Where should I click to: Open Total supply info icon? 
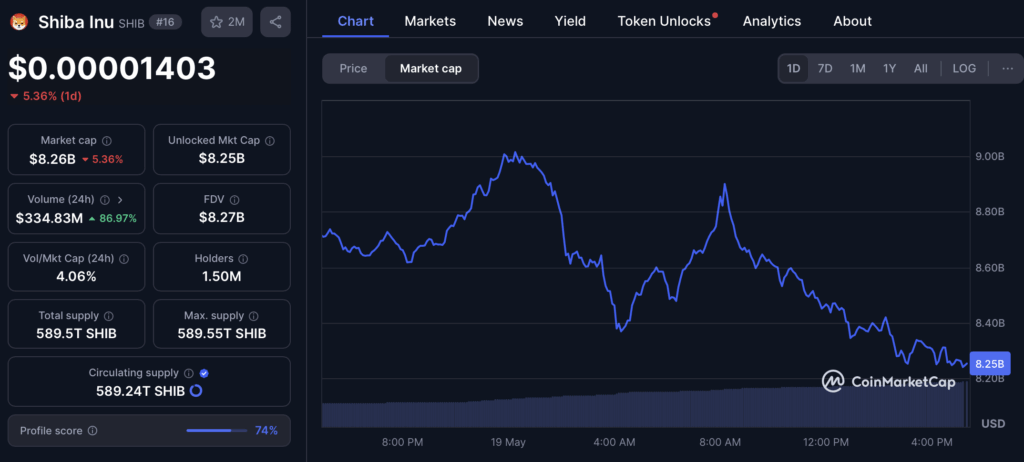point(109,316)
